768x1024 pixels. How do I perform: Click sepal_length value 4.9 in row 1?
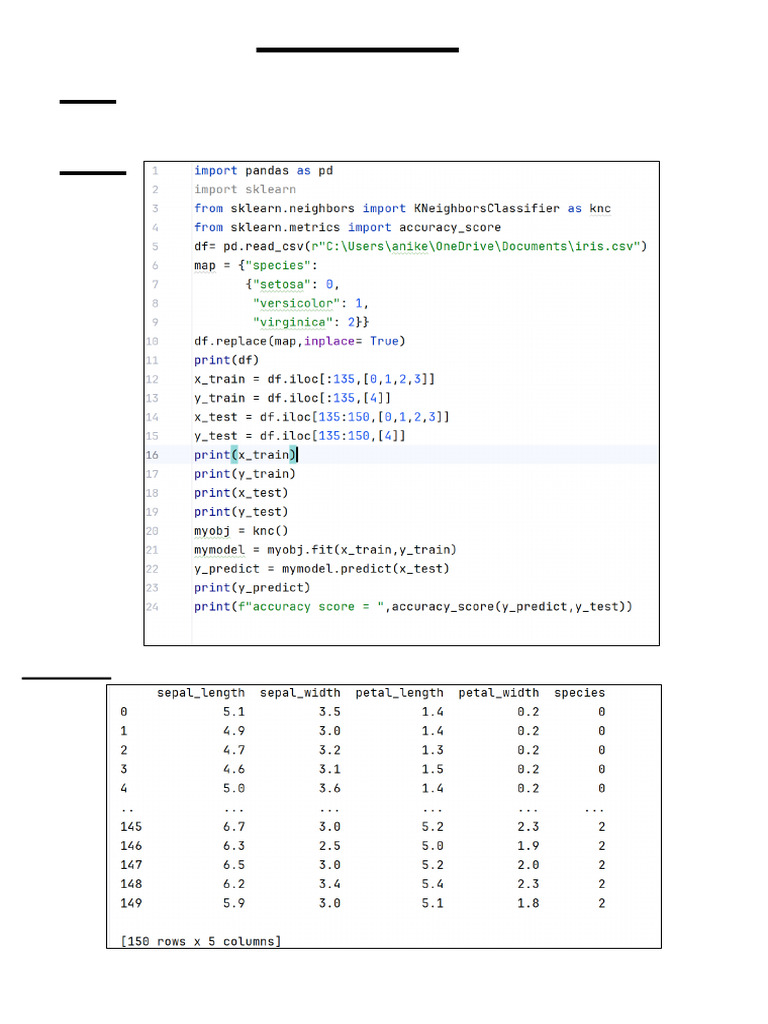234,731
